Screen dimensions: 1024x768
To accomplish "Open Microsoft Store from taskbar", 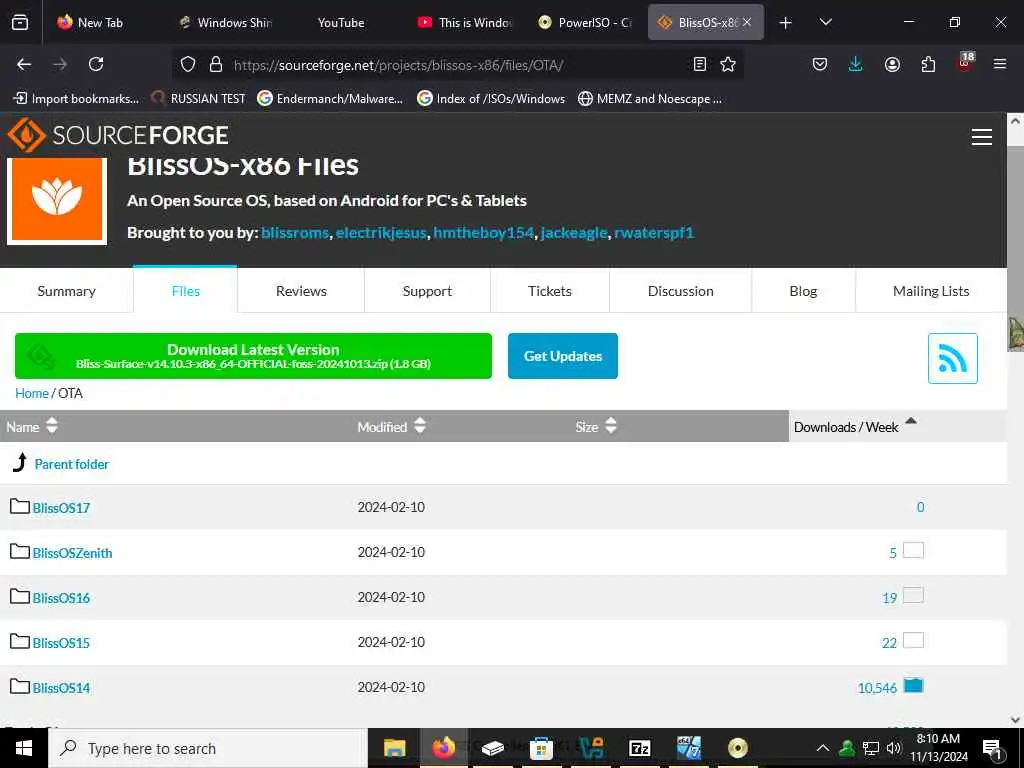I will tap(541, 748).
